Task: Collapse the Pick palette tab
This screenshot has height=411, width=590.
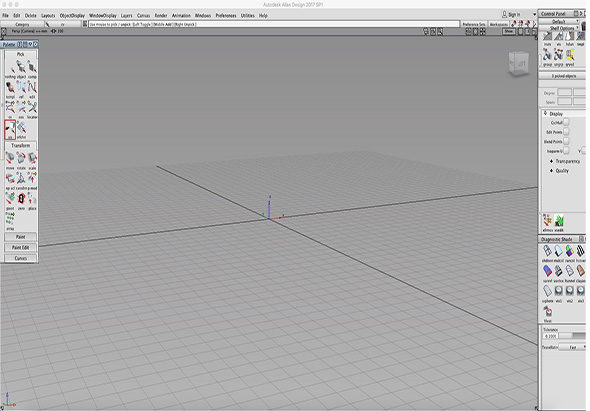Action: pyautogui.click(x=21, y=54)
